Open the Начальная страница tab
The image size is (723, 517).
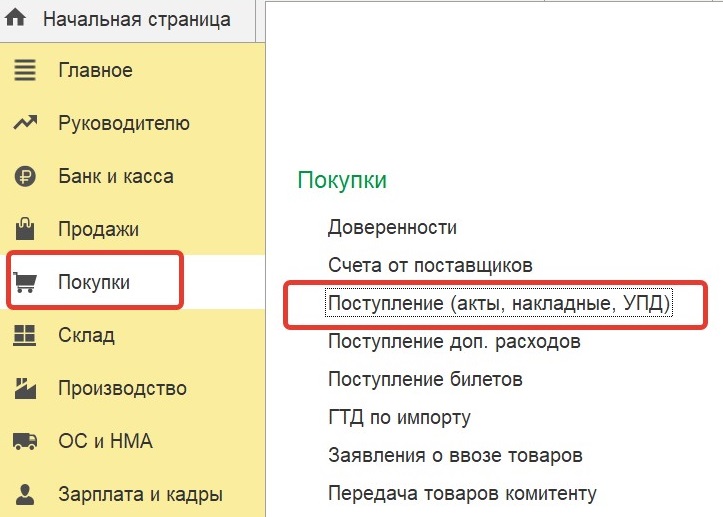coord(127,20)
